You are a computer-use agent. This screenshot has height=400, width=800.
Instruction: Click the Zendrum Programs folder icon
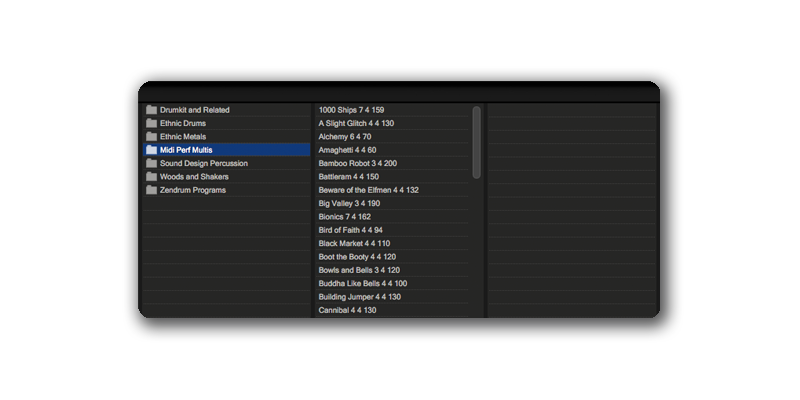pos(152,190)
